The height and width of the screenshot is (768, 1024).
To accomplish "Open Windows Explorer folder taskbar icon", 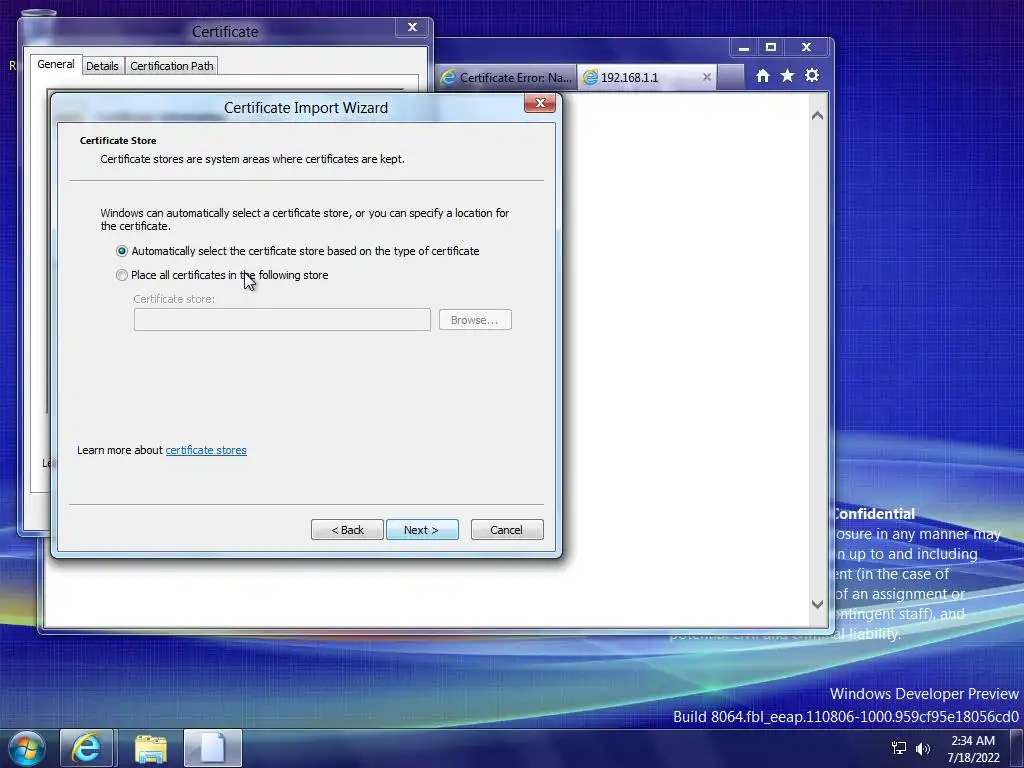I will coord(151,748).
